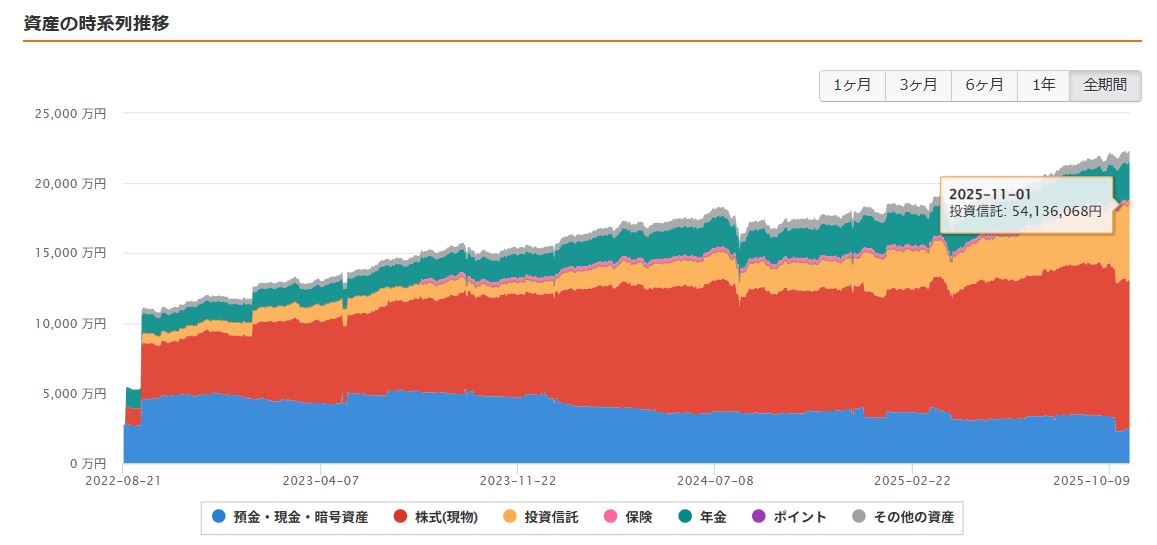Click the 2022-08-21 x-axis date label
This screenshot has height=545, width=1157.
point(123,480)
